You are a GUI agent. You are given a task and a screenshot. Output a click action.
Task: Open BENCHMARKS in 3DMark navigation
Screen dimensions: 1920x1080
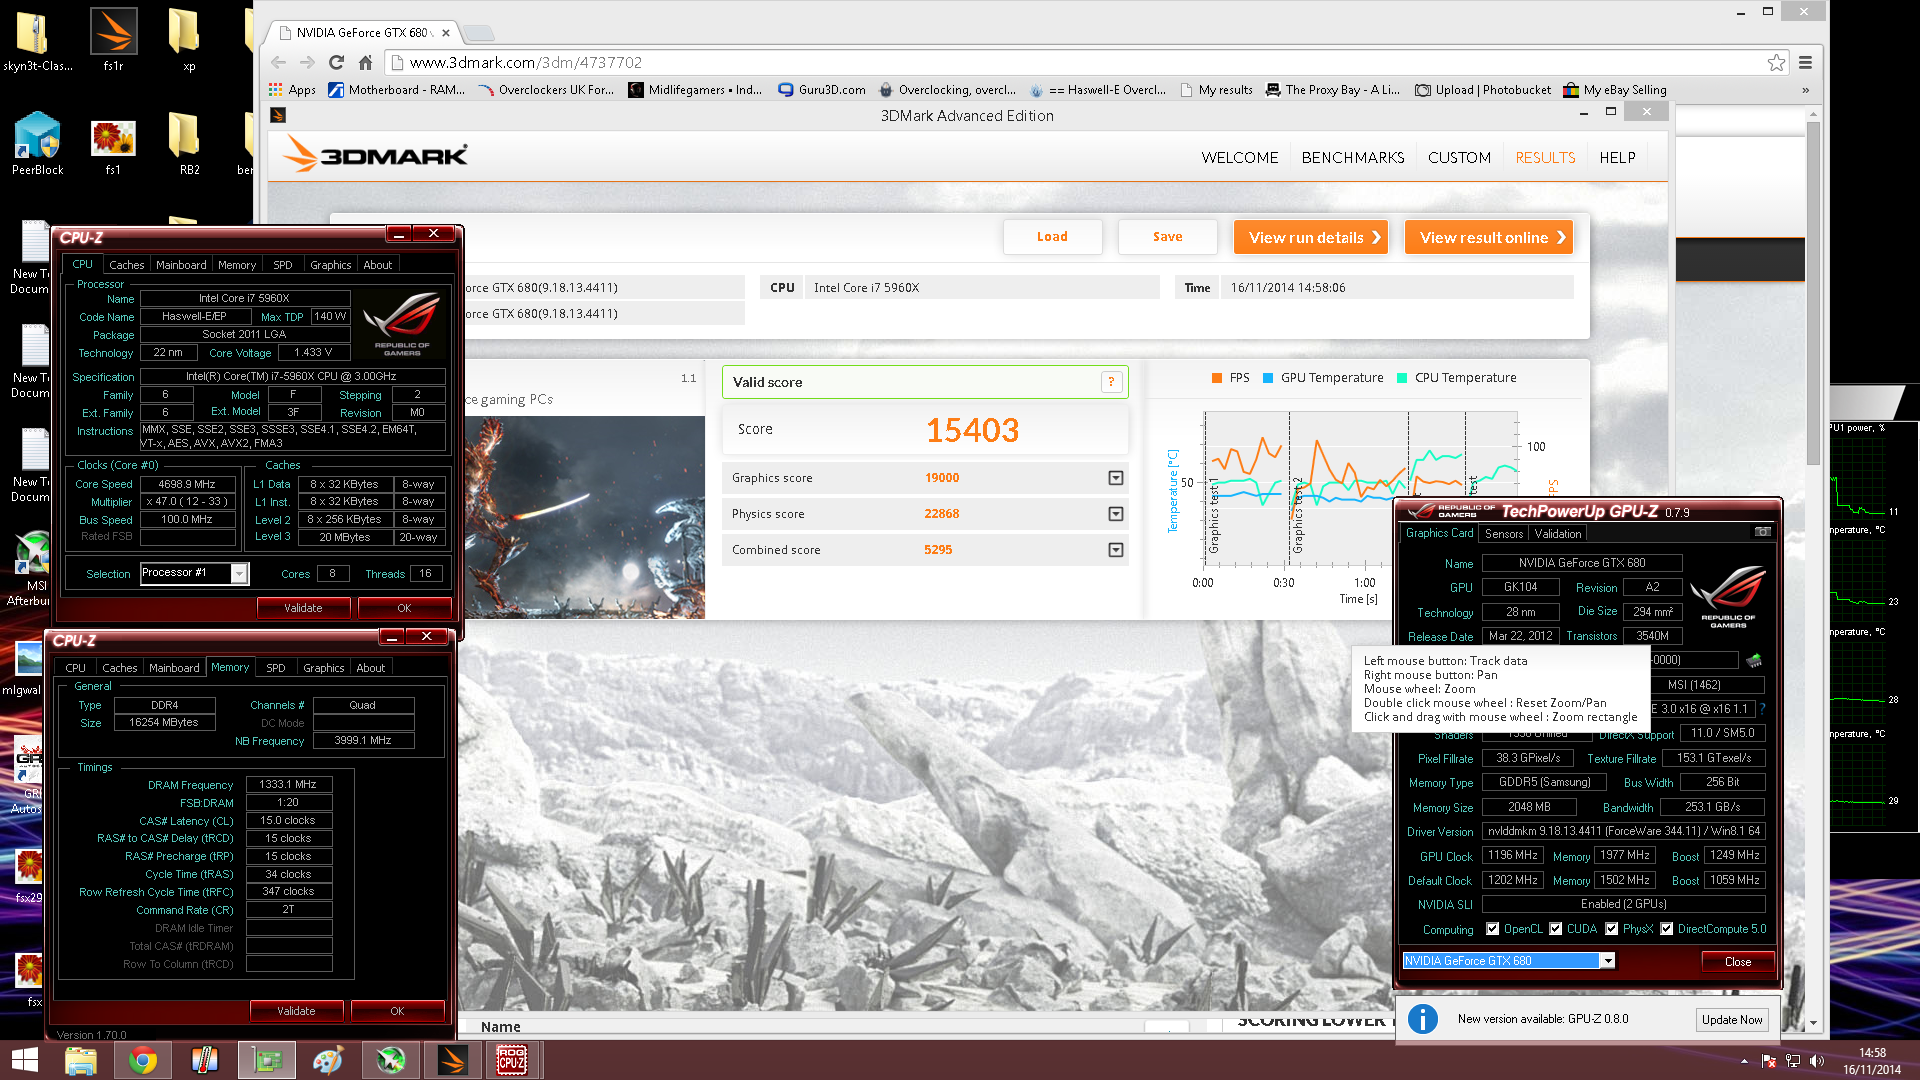coord(1353,158)
